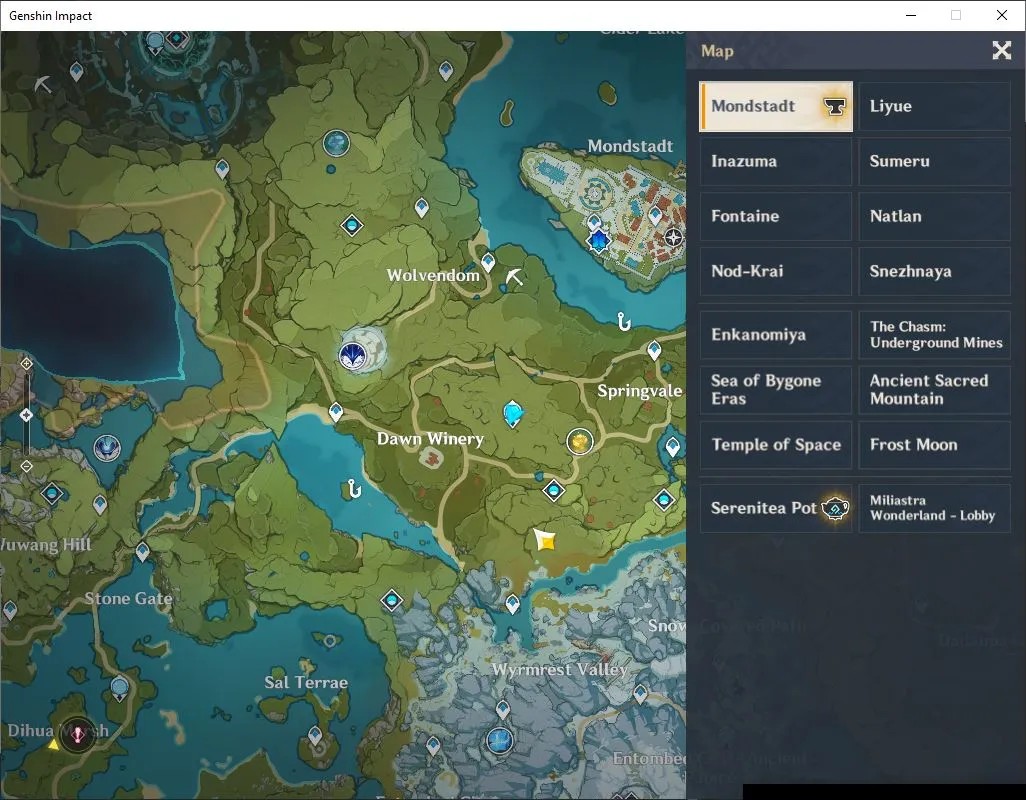Viewport: 1026px width, 800px height.
Task: Click the Sal Terrae map label
Action: tap(306, 682)
